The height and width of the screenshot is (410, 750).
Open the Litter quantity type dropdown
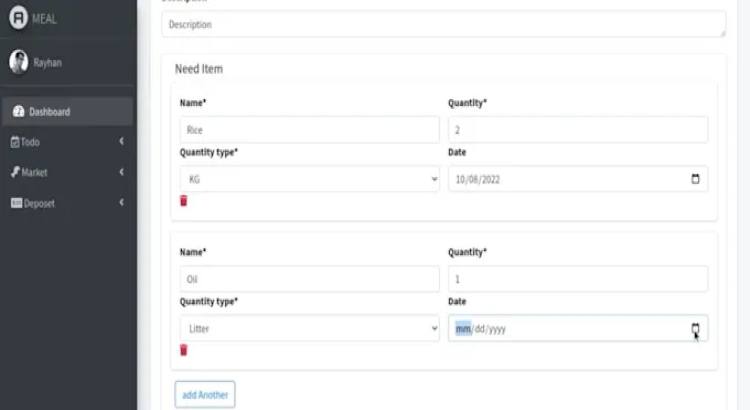pyautogui.click(x=309, y=328)
